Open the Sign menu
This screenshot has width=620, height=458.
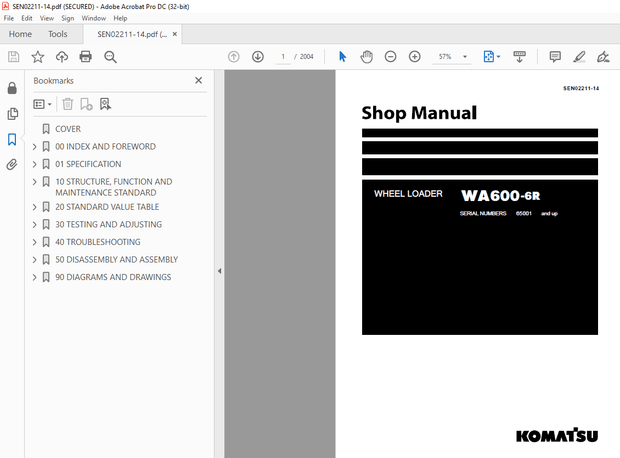coord(68,18)
